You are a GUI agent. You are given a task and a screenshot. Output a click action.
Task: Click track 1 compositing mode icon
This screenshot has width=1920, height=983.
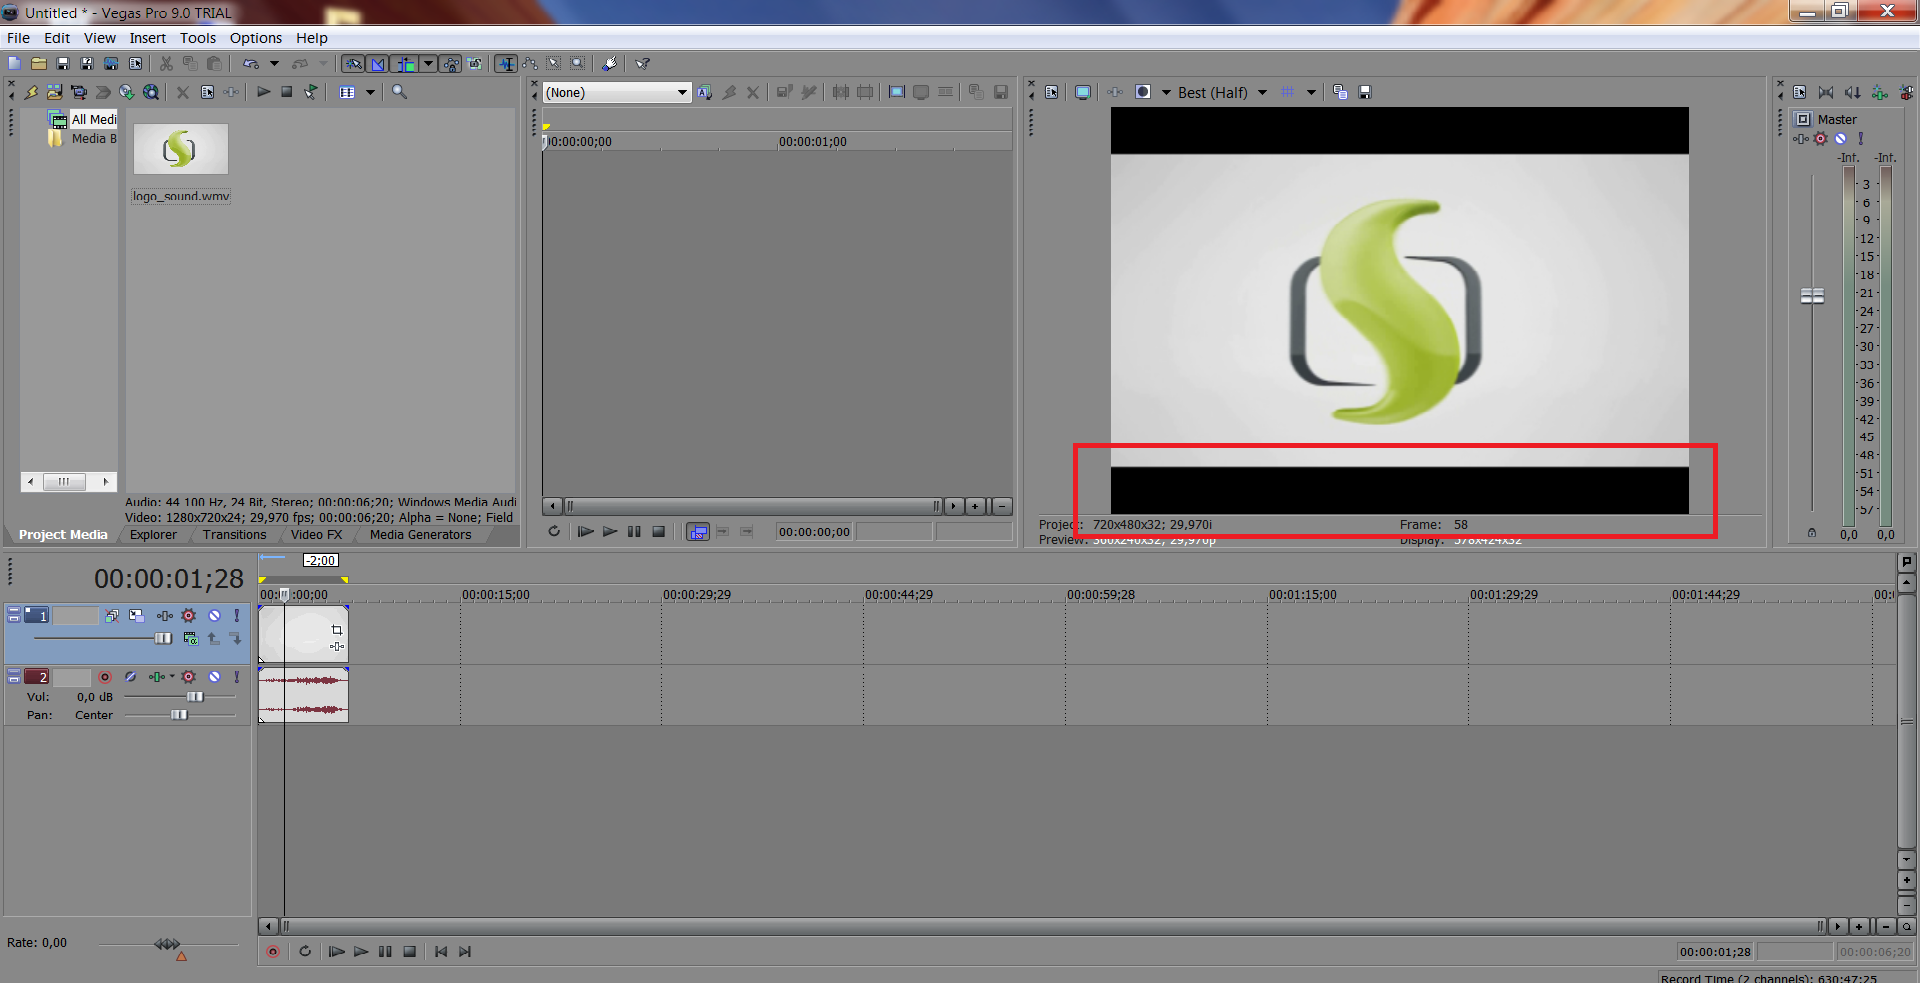coord(191,638)
